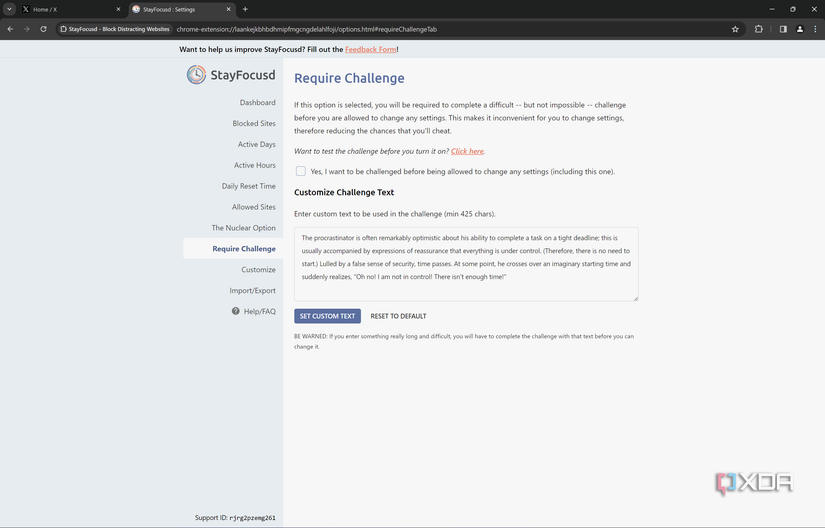Click the StayFocusd clock logo icon
825x528 pixels.
click(x=196, y=75)
